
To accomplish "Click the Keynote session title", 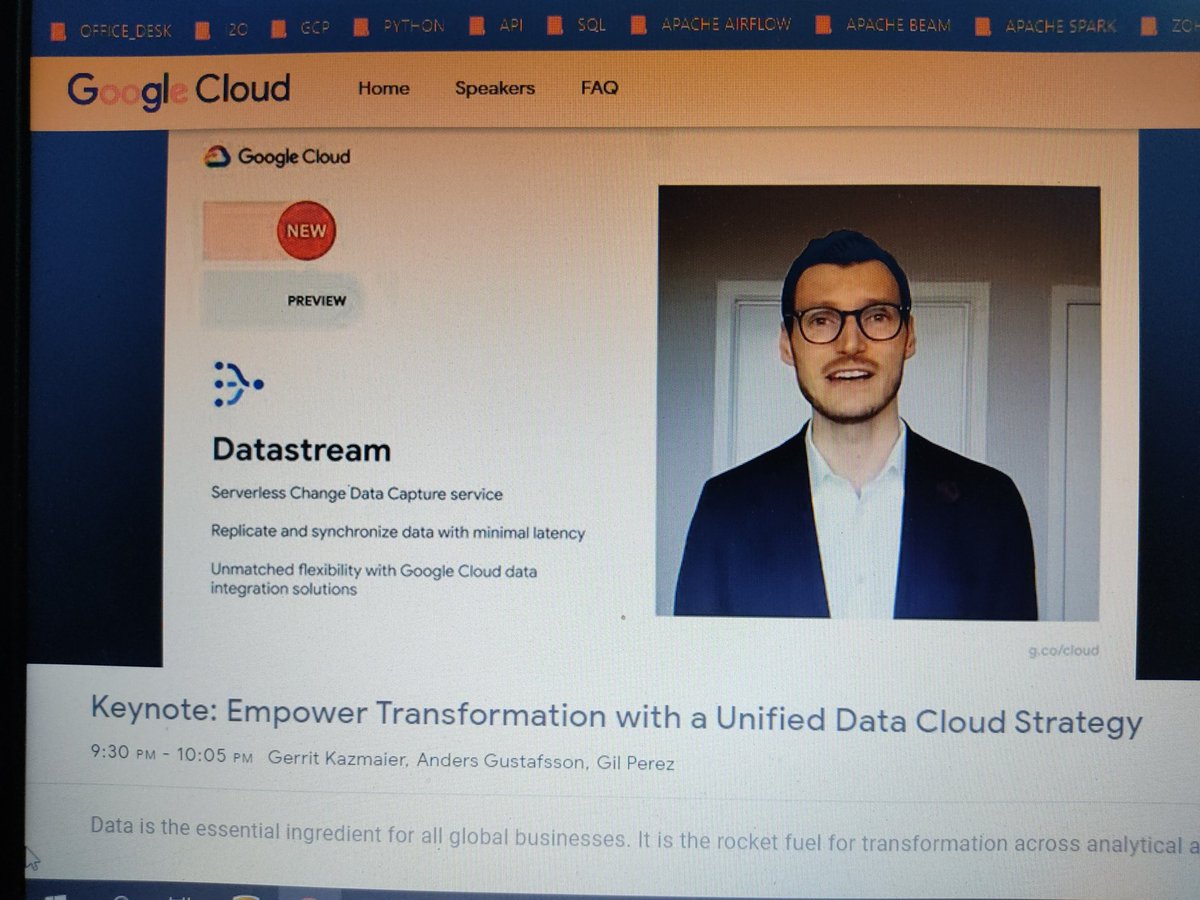I will click(x=616, y=716).
